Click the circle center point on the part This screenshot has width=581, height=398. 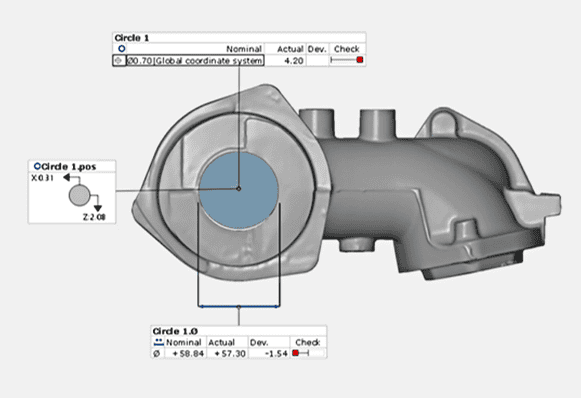239,189
